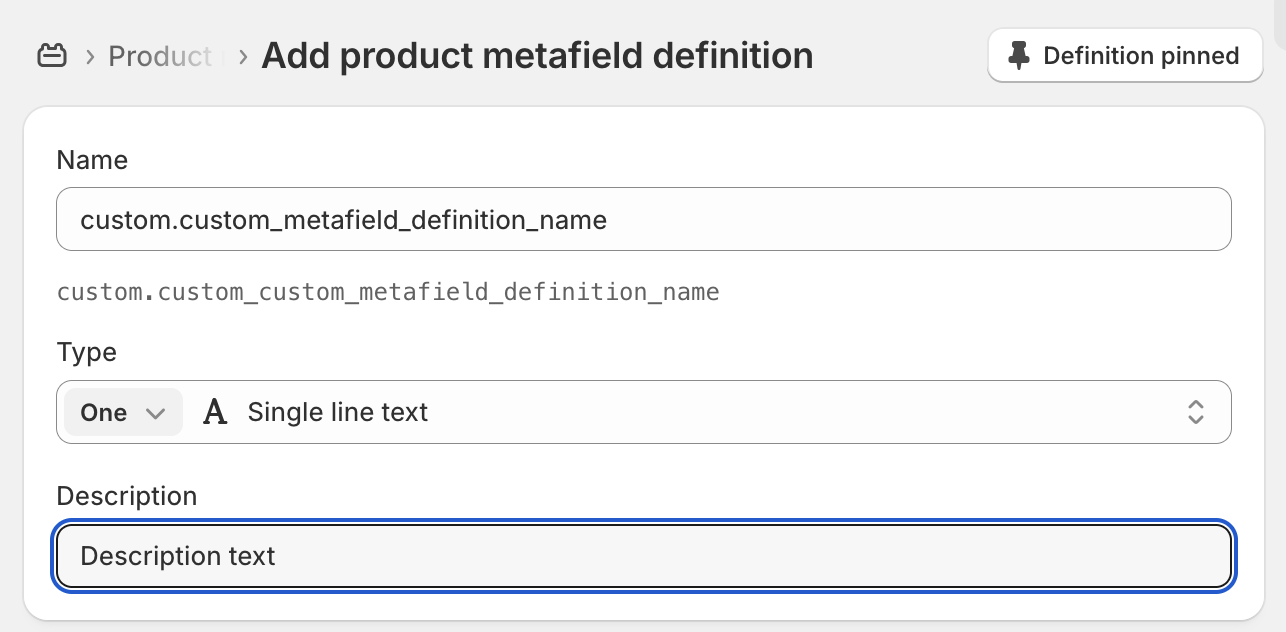Screen dimensions: 1286x632
Task: Click the Definition pinned label text
Action: point(1141,56)
